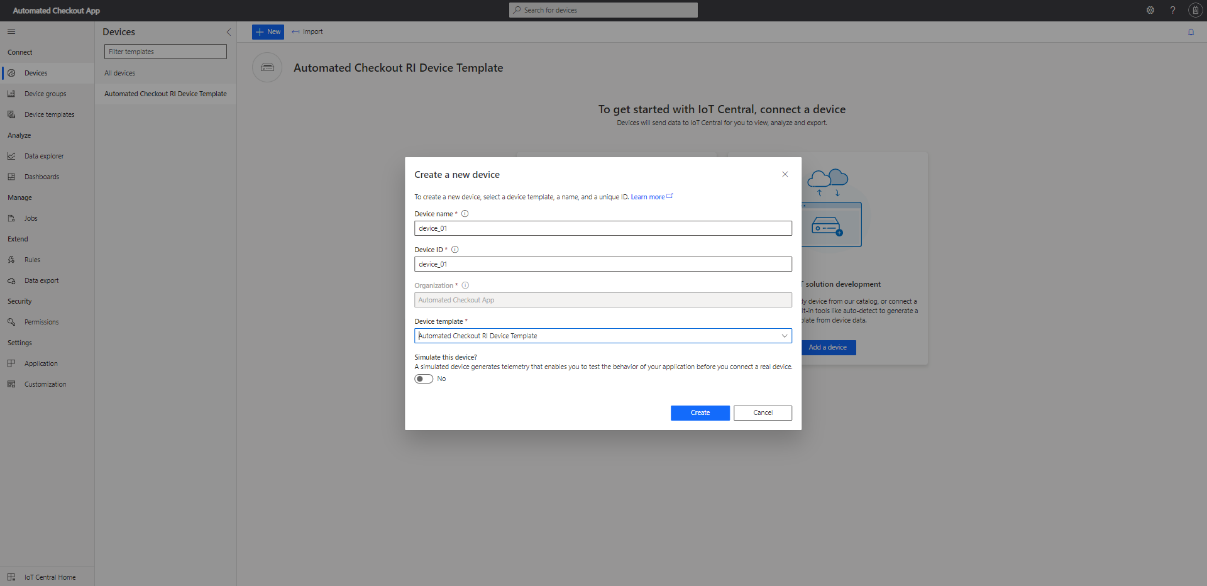The width and height of the screenshot is (1207, 586).
Task: Open Jobs page
Action: click(x=31, y=218)
